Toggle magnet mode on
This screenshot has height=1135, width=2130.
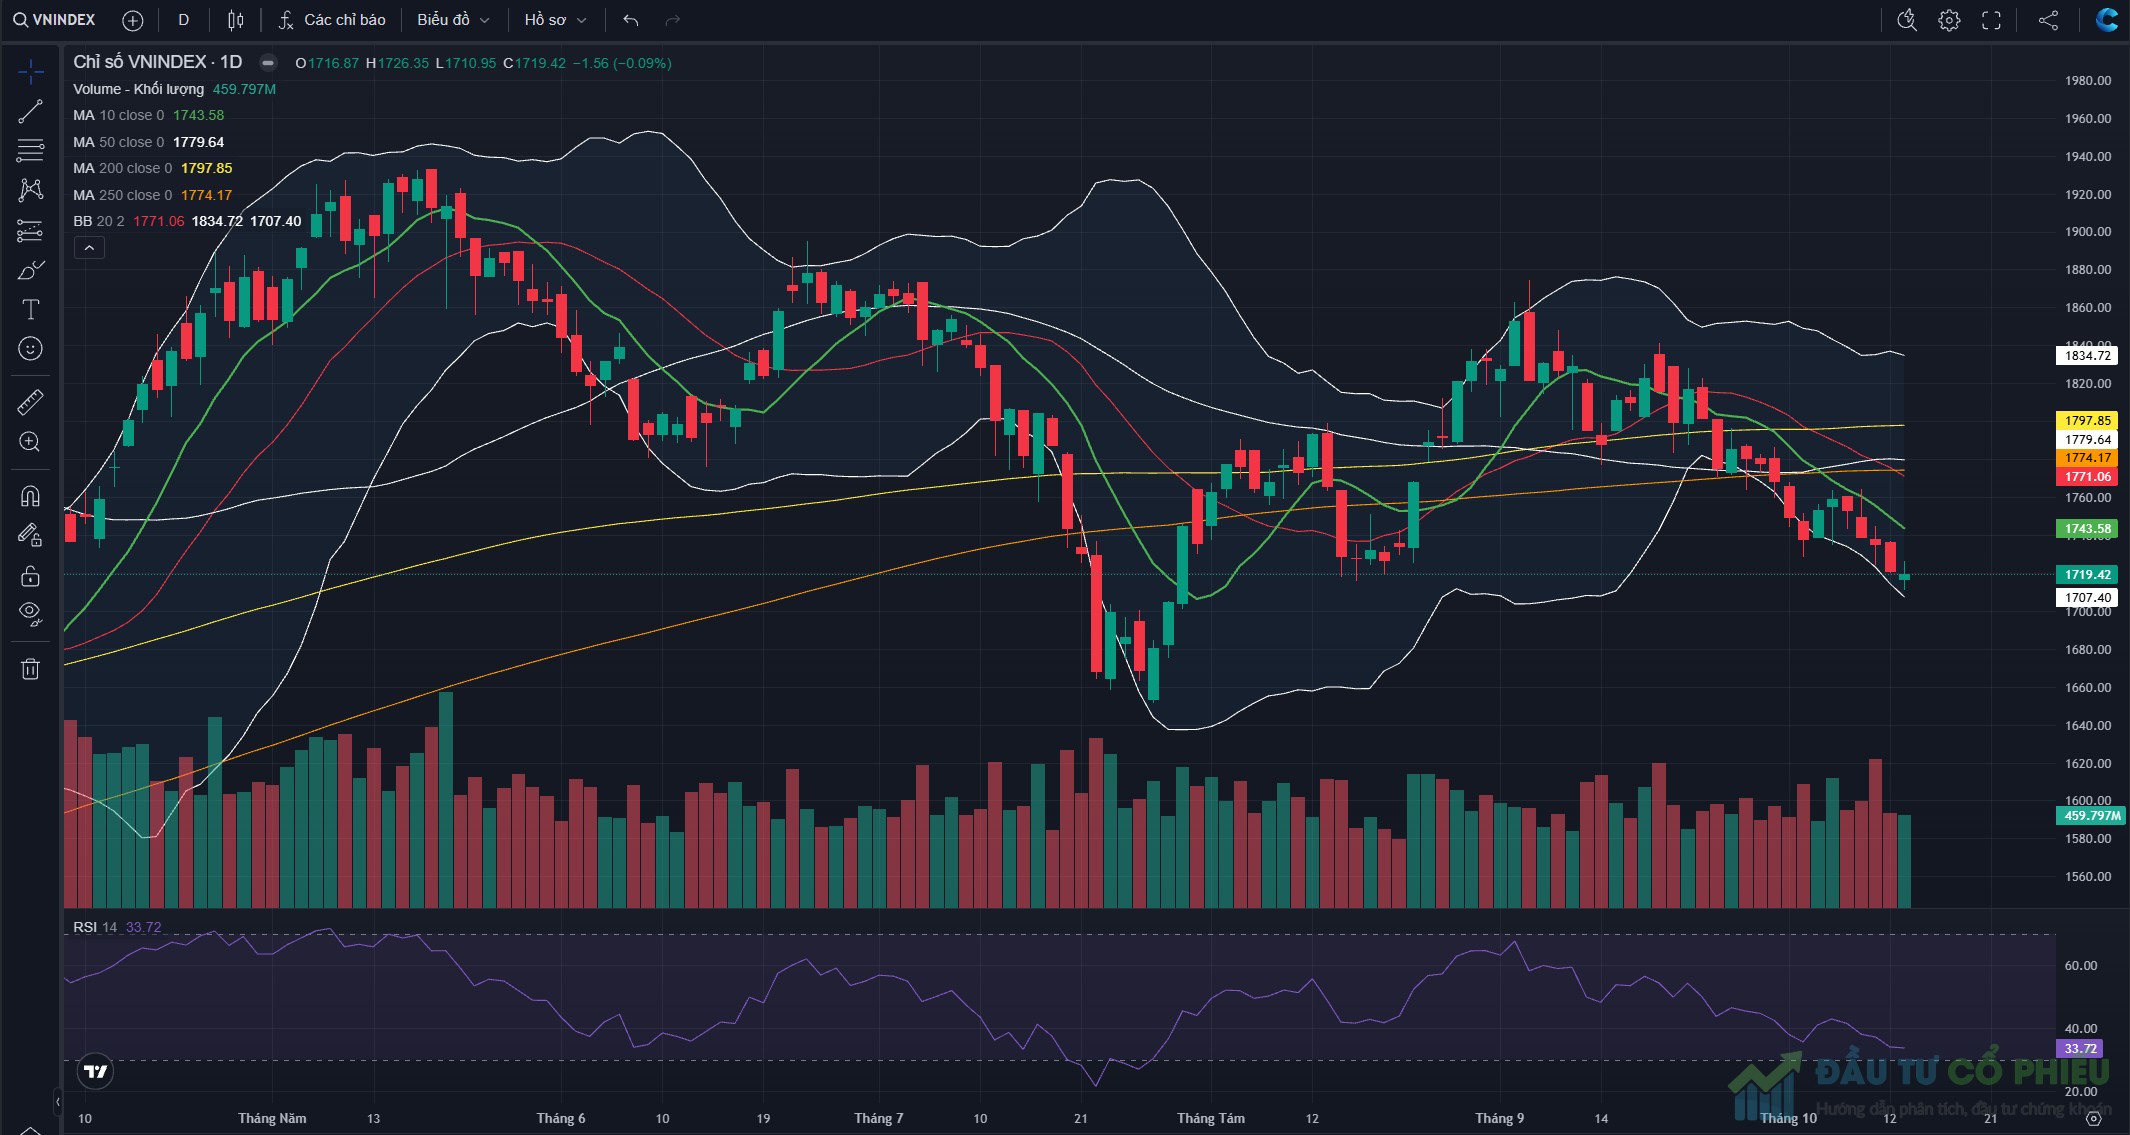coord(30,496)
